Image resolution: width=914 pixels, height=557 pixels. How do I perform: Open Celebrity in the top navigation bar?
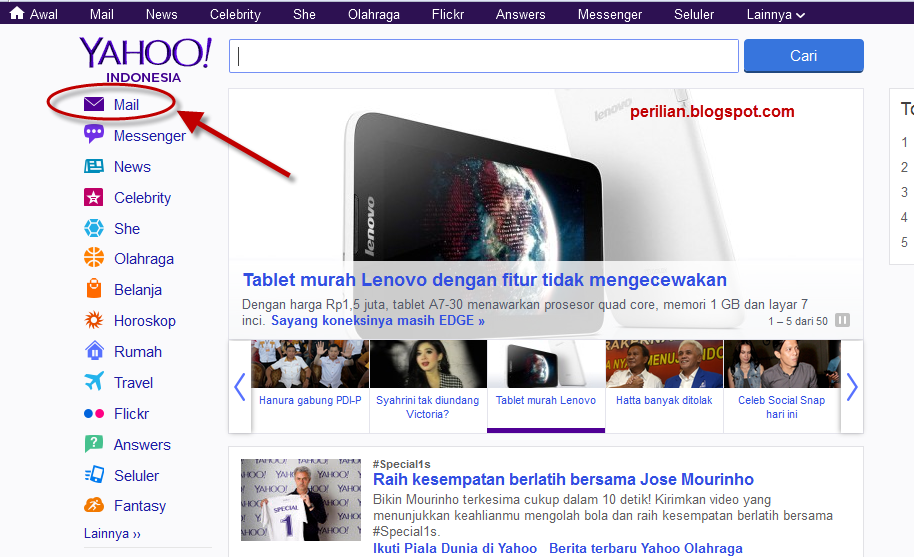coord(235,15)
